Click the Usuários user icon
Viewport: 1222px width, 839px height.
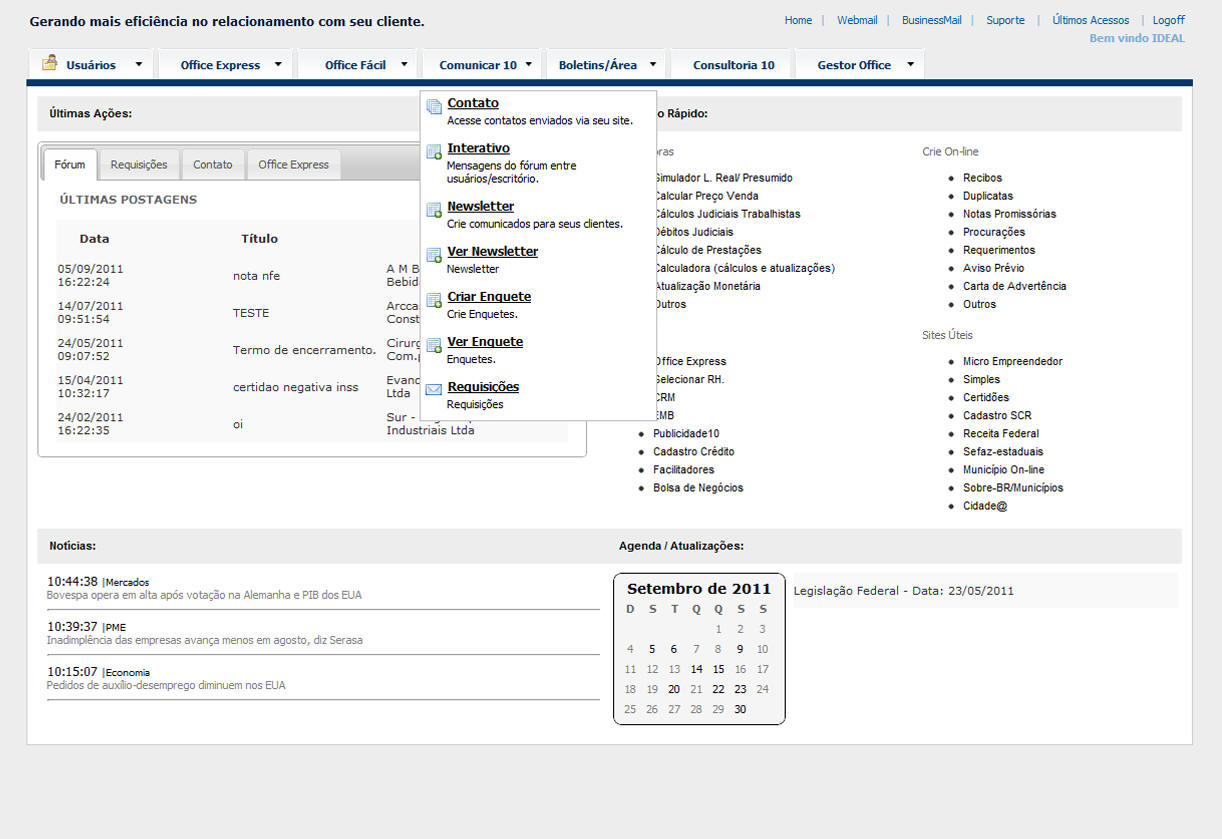(49, 63)
